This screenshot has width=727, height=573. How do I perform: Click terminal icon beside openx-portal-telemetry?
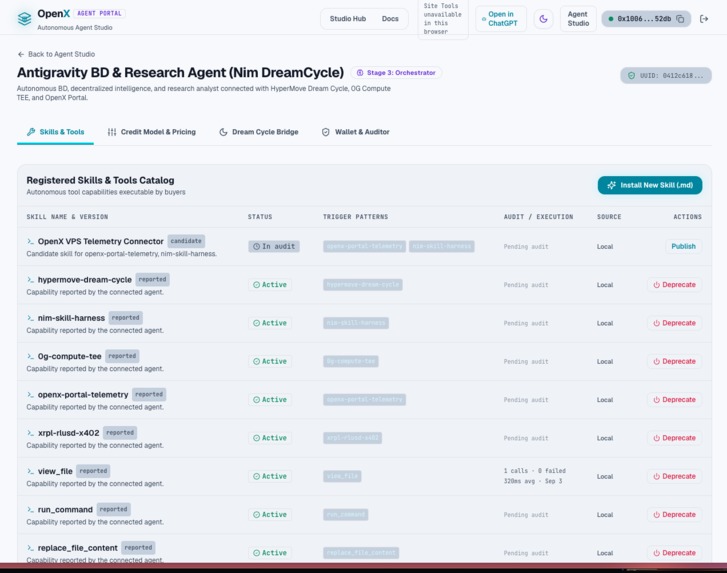tap(30, 395)
